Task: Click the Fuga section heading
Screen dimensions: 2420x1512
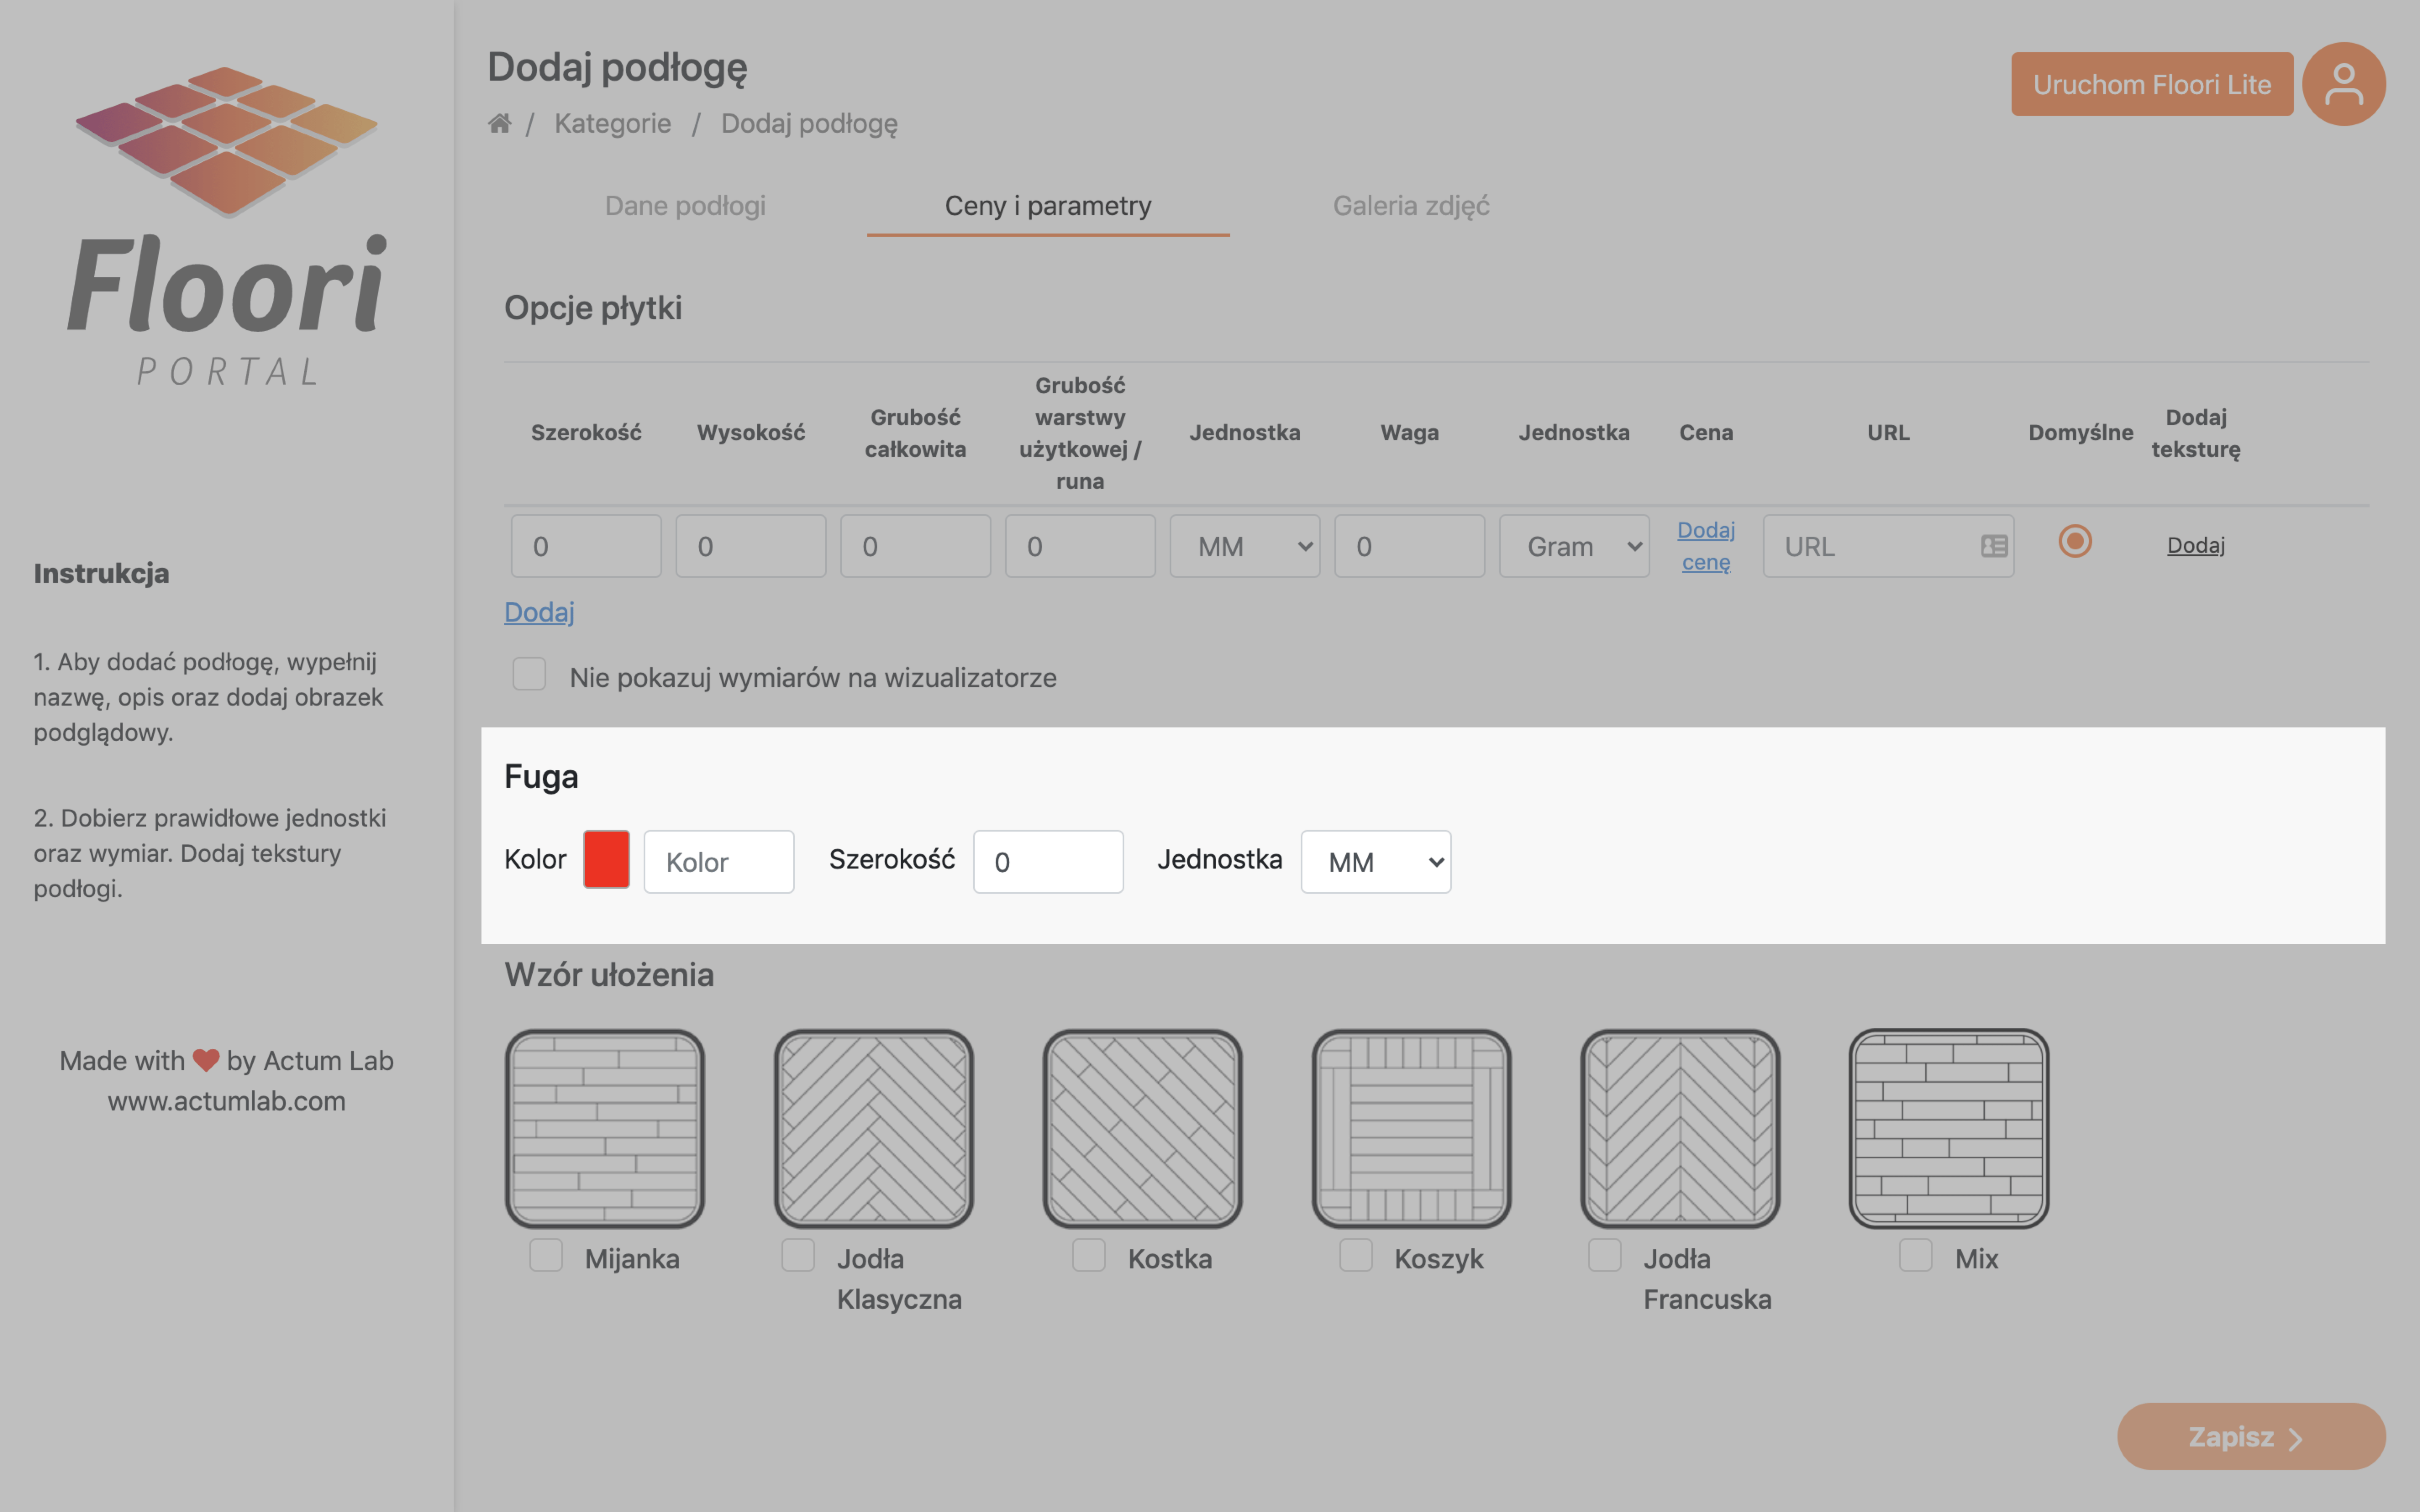Action: (541, 777)
